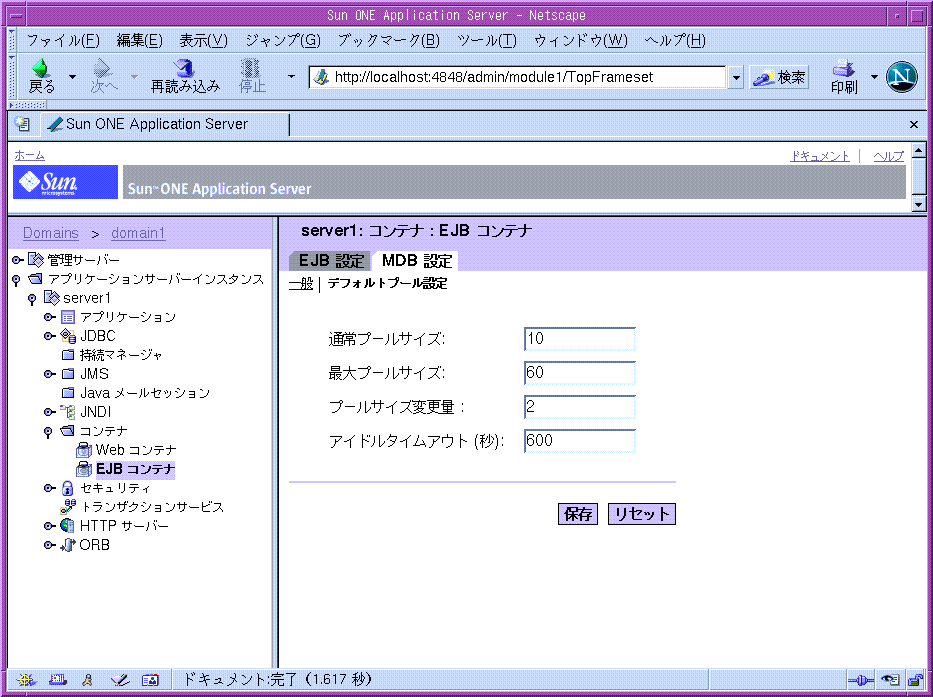Expand the JDBC tree node
933x697 pixels.
[49, 336]
